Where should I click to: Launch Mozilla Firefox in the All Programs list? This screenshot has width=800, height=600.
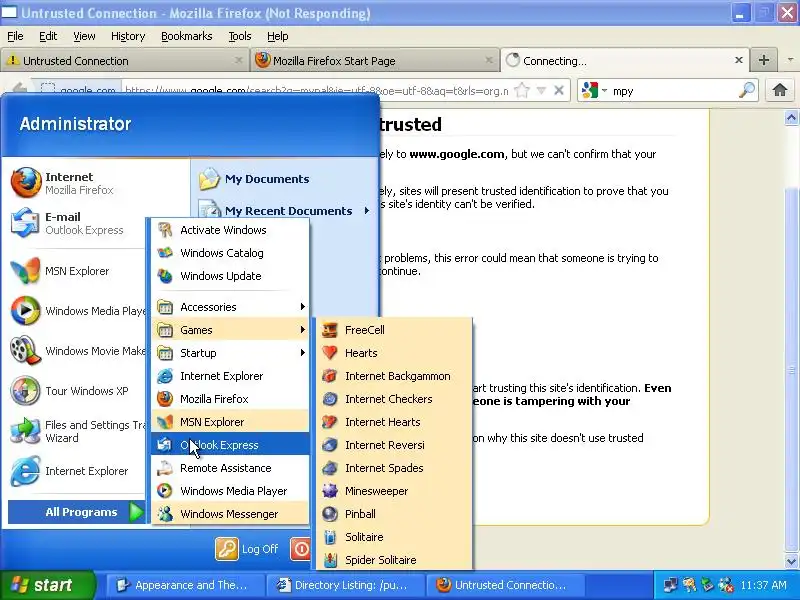point(230,398)
